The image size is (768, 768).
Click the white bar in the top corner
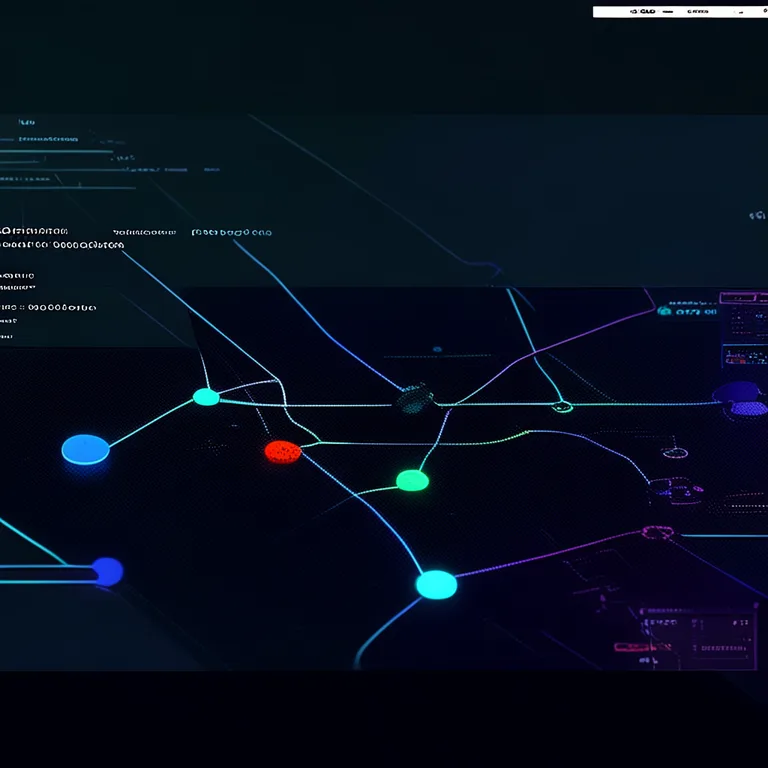pos(680,11)
